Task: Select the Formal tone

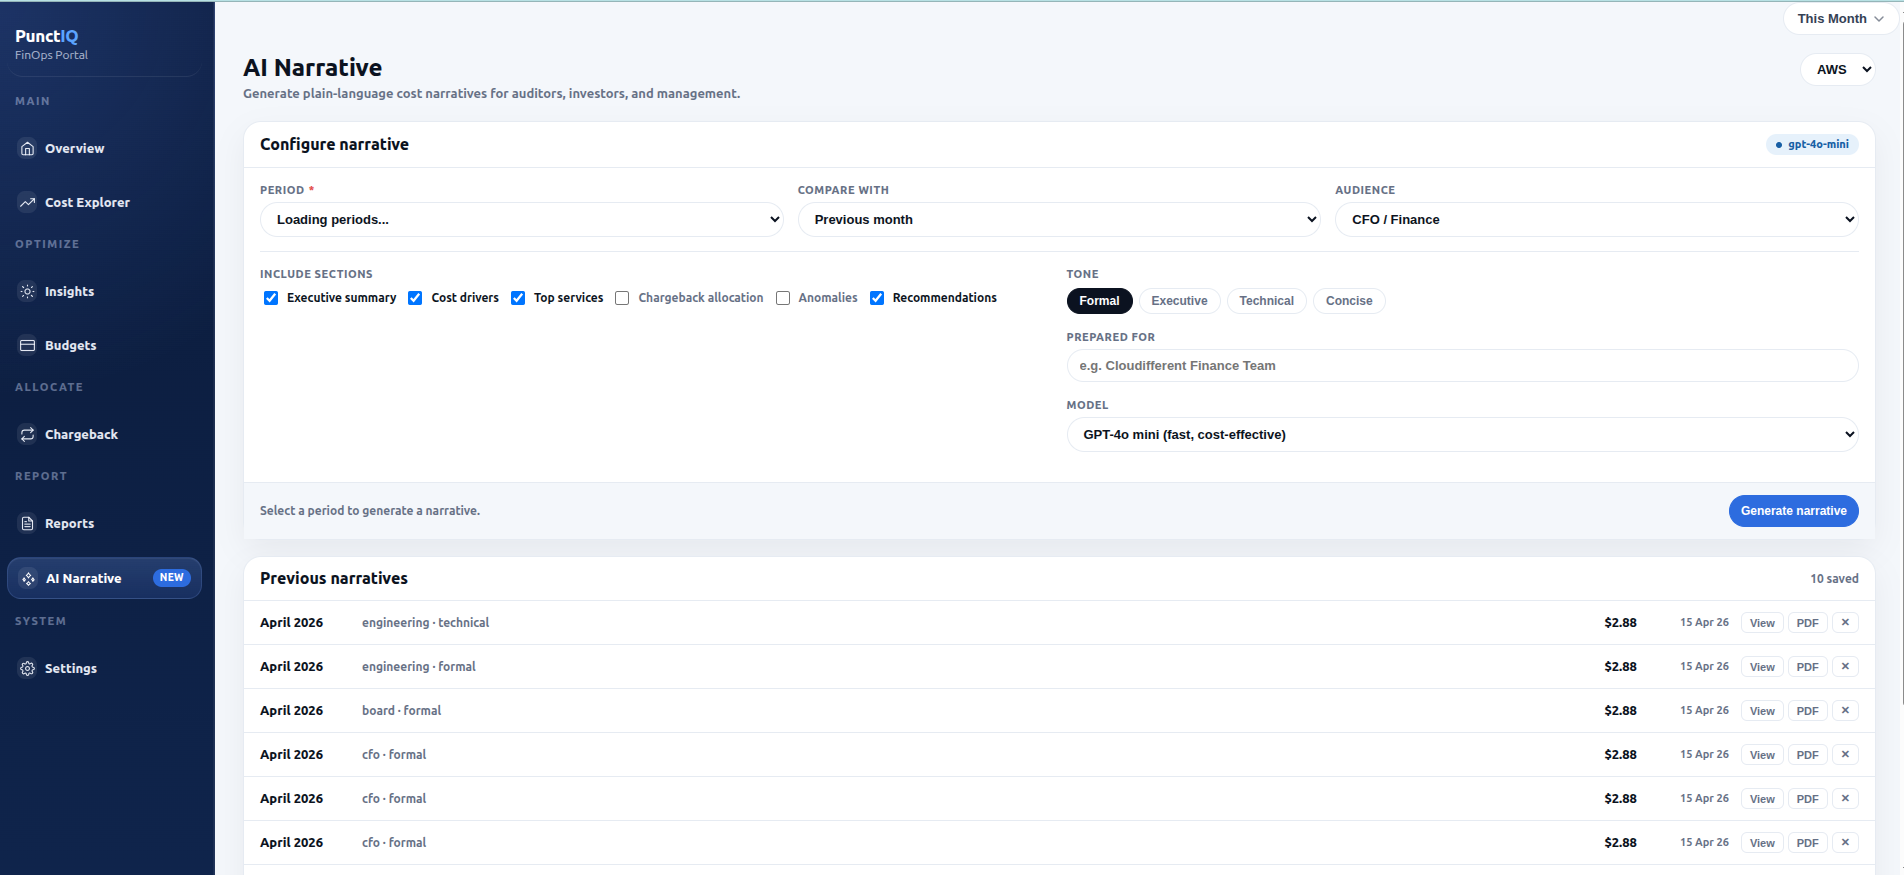Action: pos(1099,301)
